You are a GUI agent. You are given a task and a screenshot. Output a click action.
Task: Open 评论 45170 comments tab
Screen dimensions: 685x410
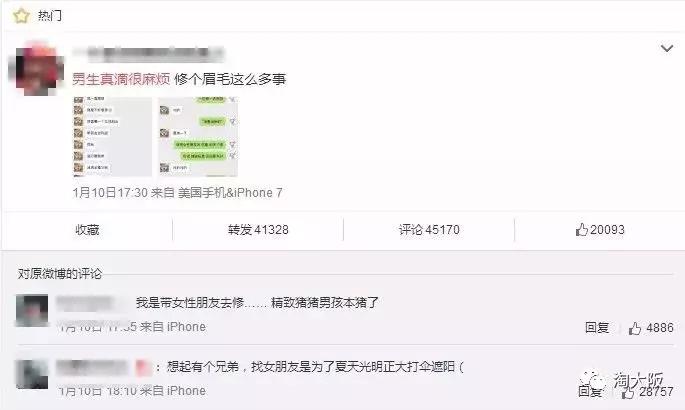tap(429, 230)
